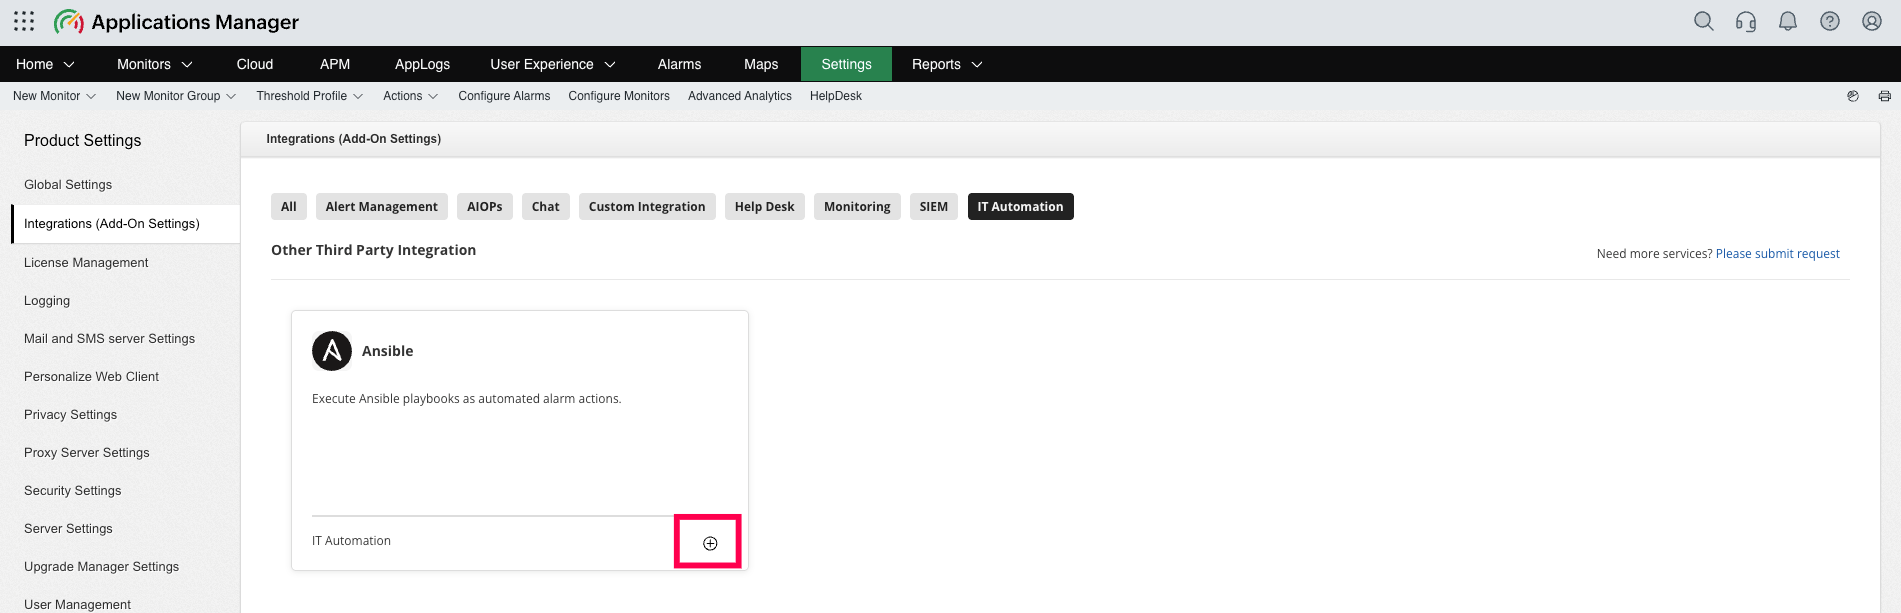Click the Ansible card title
Image resolution: width=1901 pixels, height=613 pixels.
click(x=388, y=351)
